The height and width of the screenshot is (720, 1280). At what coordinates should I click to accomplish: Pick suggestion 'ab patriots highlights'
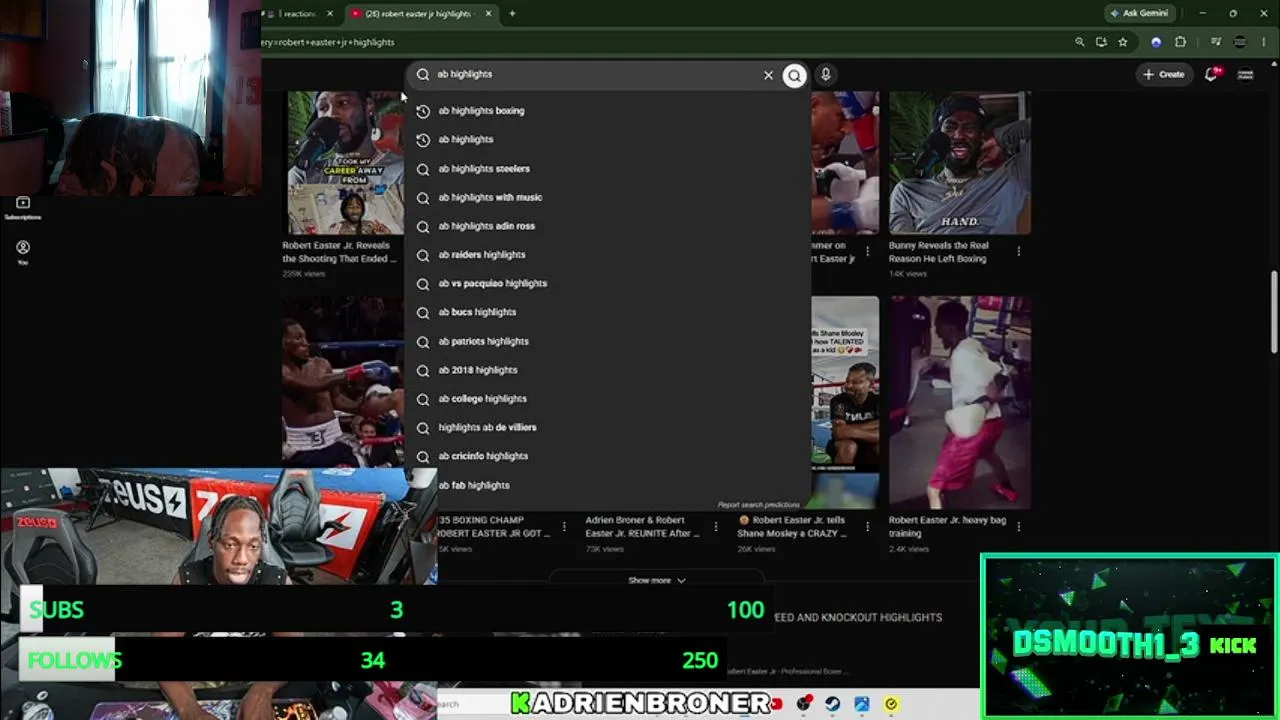pos(608,341)
